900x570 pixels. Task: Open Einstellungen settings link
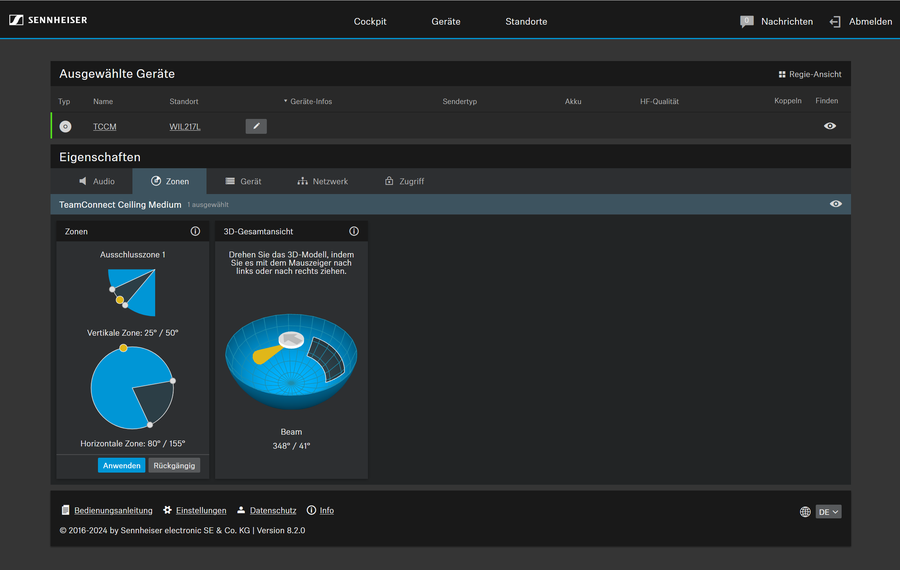[201, 510]
